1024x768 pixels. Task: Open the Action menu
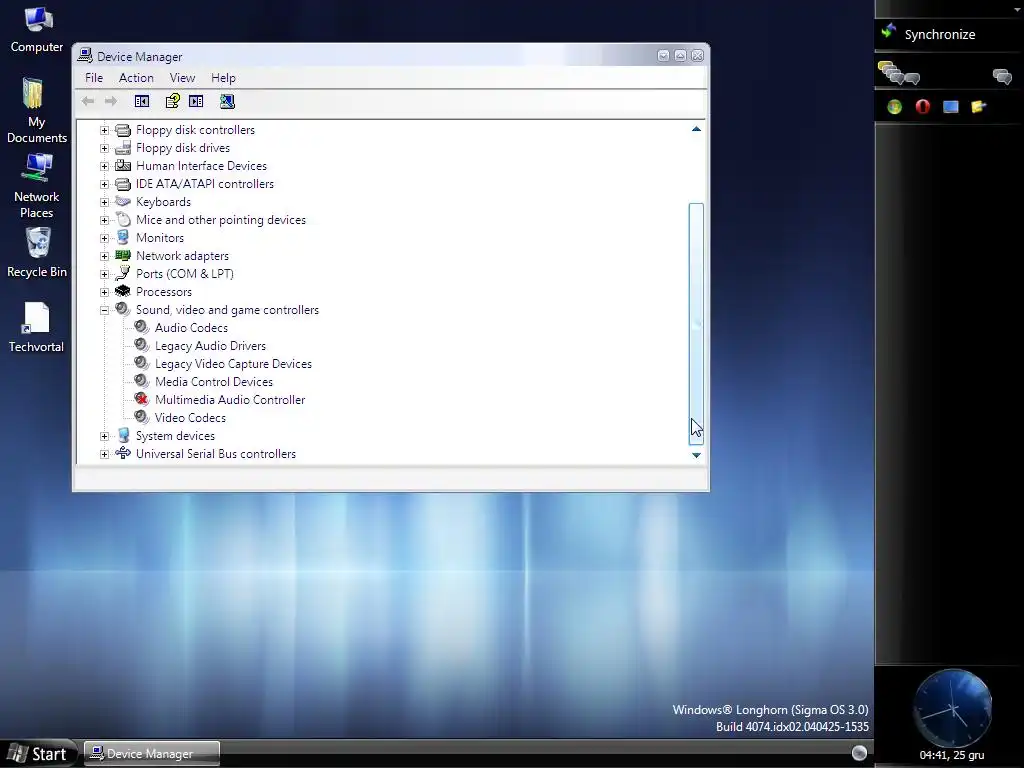(x=136, y=78)
